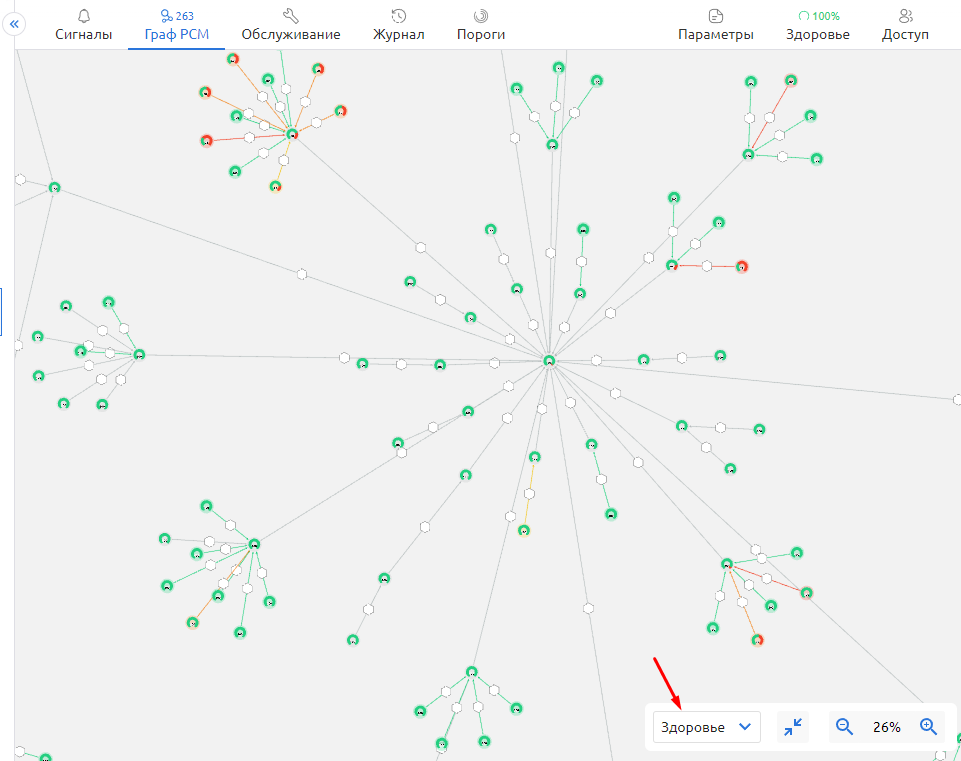Expand the Здоровье dropdown at the bottom
Viewport: 961px width, 761px height.
(x=706, y=727)
